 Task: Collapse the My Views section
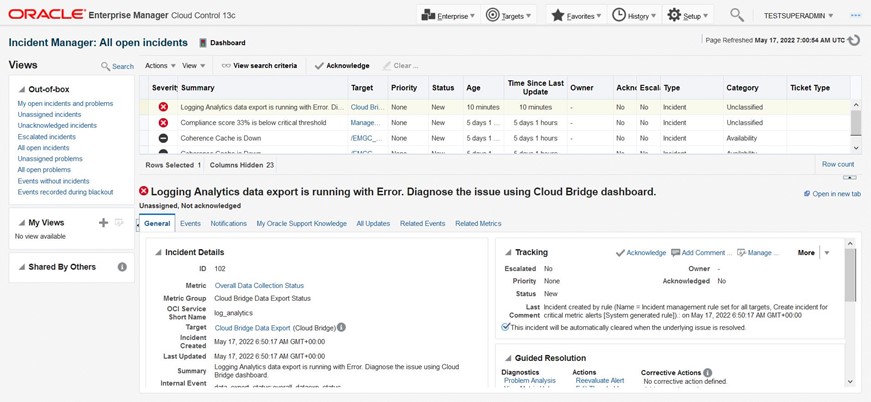22,223
